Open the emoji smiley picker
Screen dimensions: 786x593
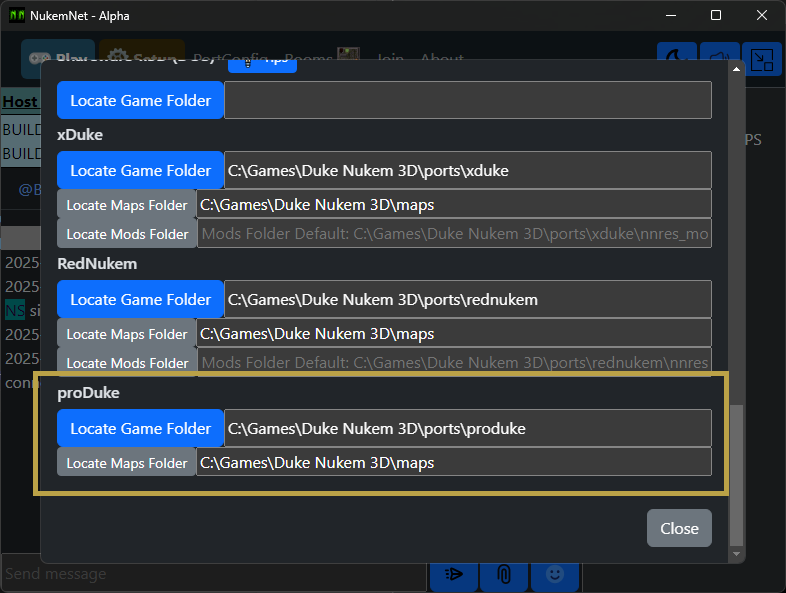(x=555, y=574)
